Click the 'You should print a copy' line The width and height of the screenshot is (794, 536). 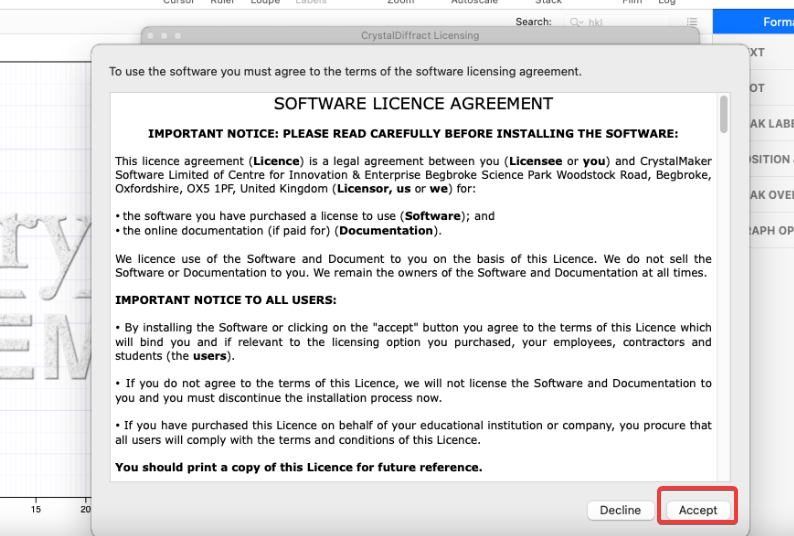[298, 467]
